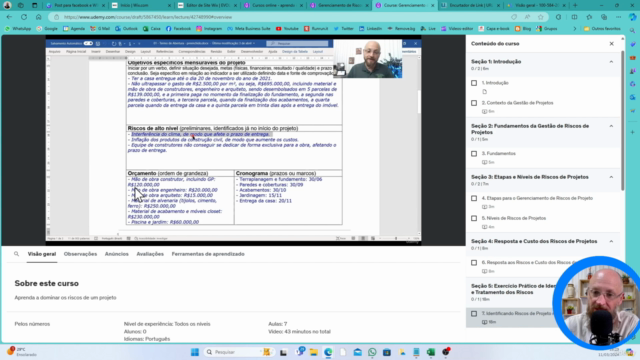Switch to the Início | Wix.com browser tab
Image resolution: width=640 pixels, height=360 pixels.
(x=141, y=5)
